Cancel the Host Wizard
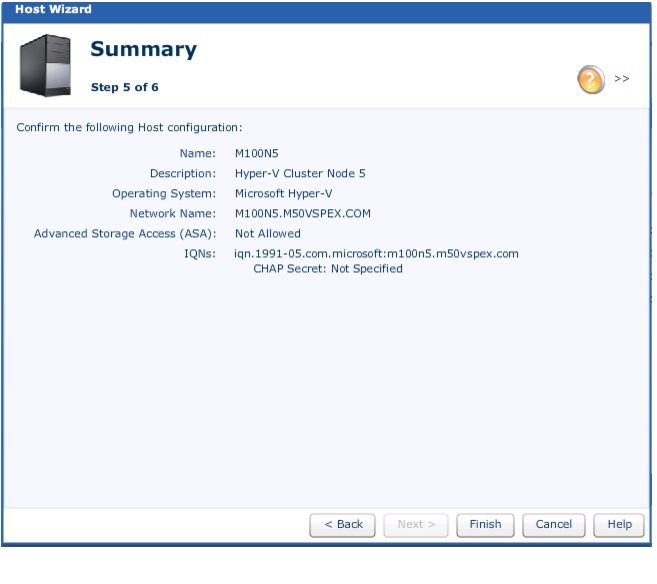657x584 pixels. pos(554,525)
